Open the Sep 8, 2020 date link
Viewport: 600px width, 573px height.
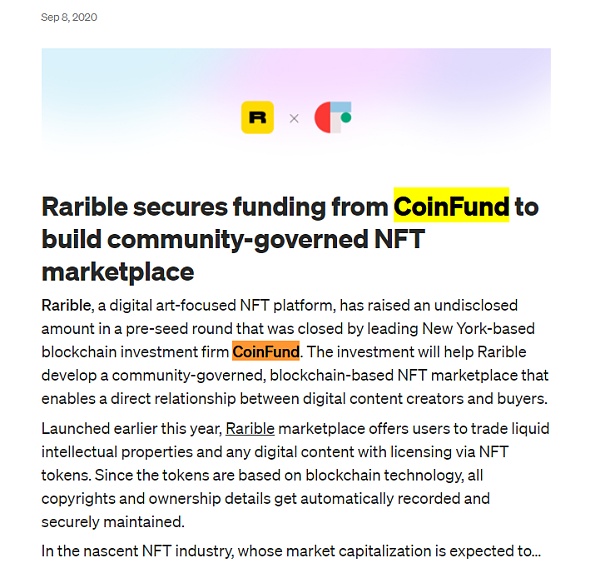tap(69, 17)
